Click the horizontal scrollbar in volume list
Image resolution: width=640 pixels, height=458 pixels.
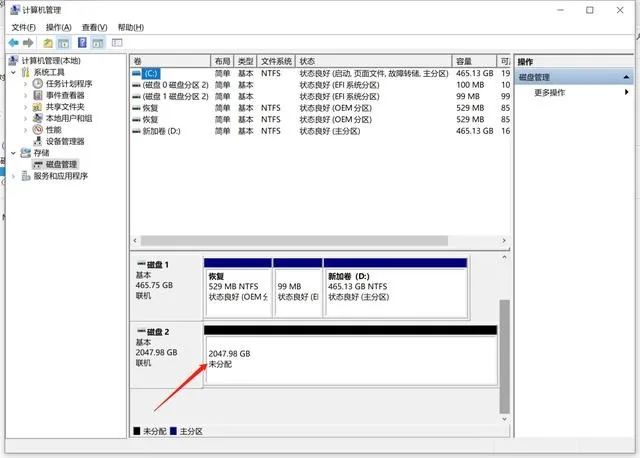pyautogui.click(x=294, y=241)
